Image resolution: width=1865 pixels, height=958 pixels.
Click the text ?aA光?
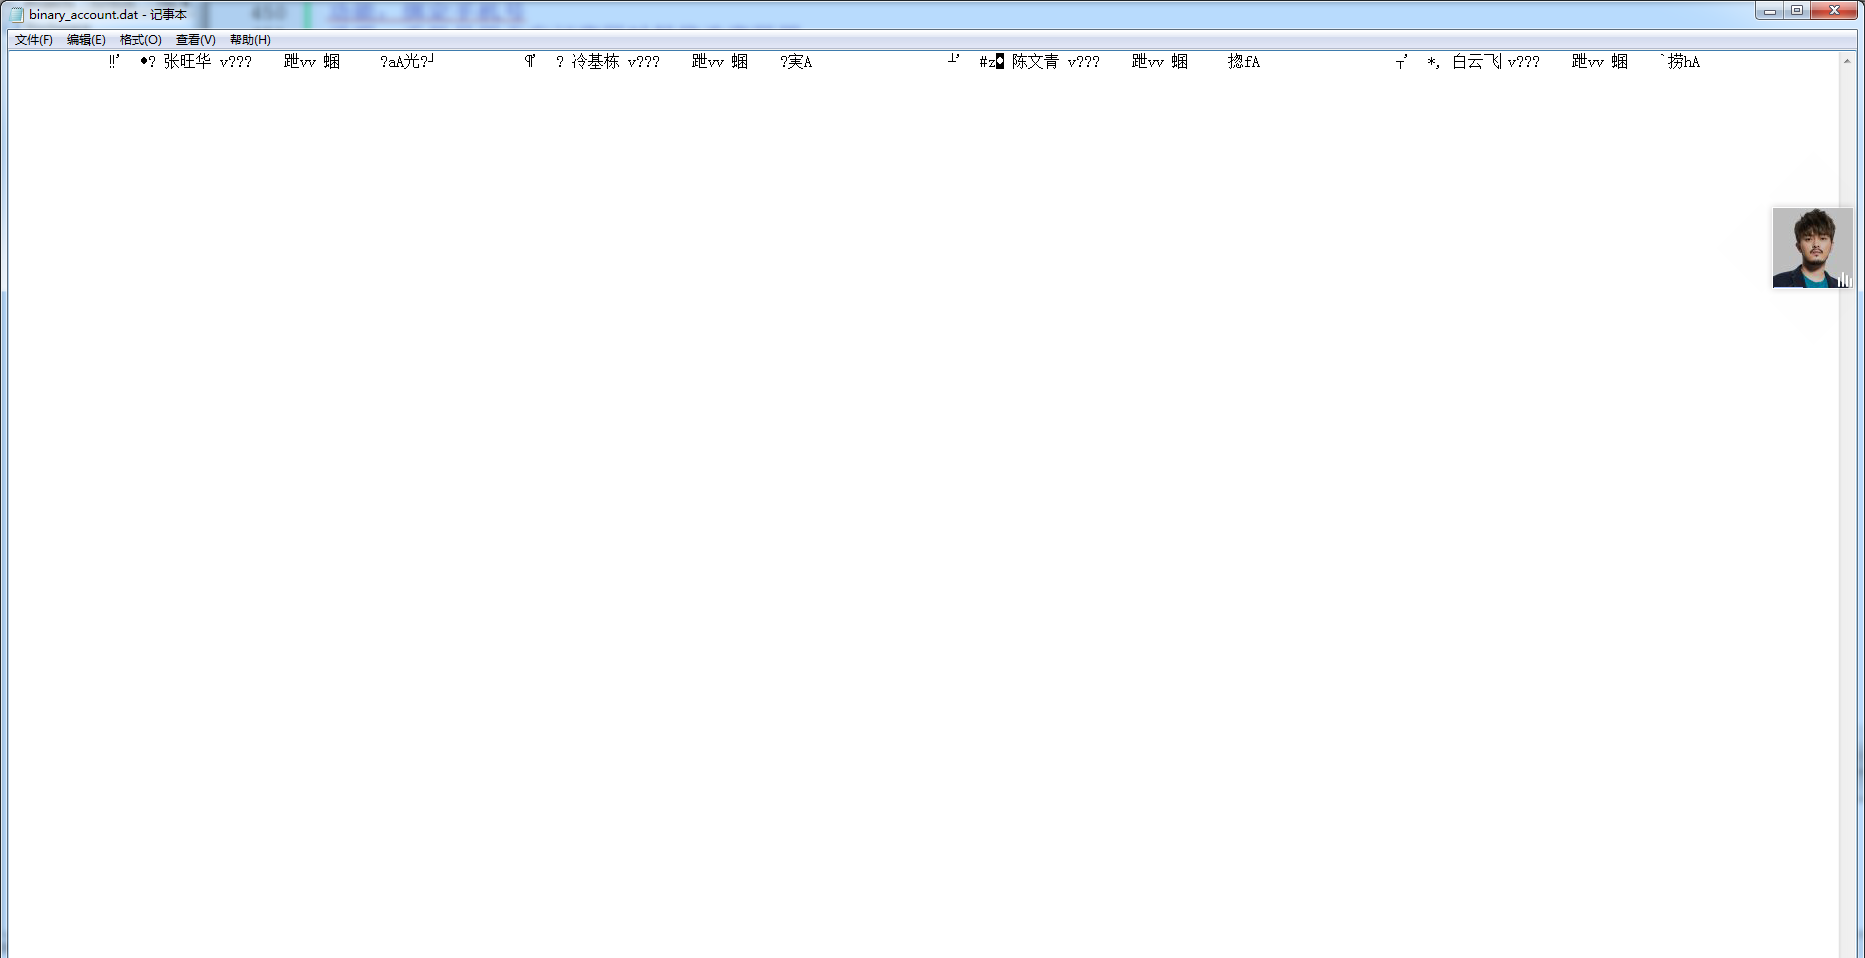404,62
